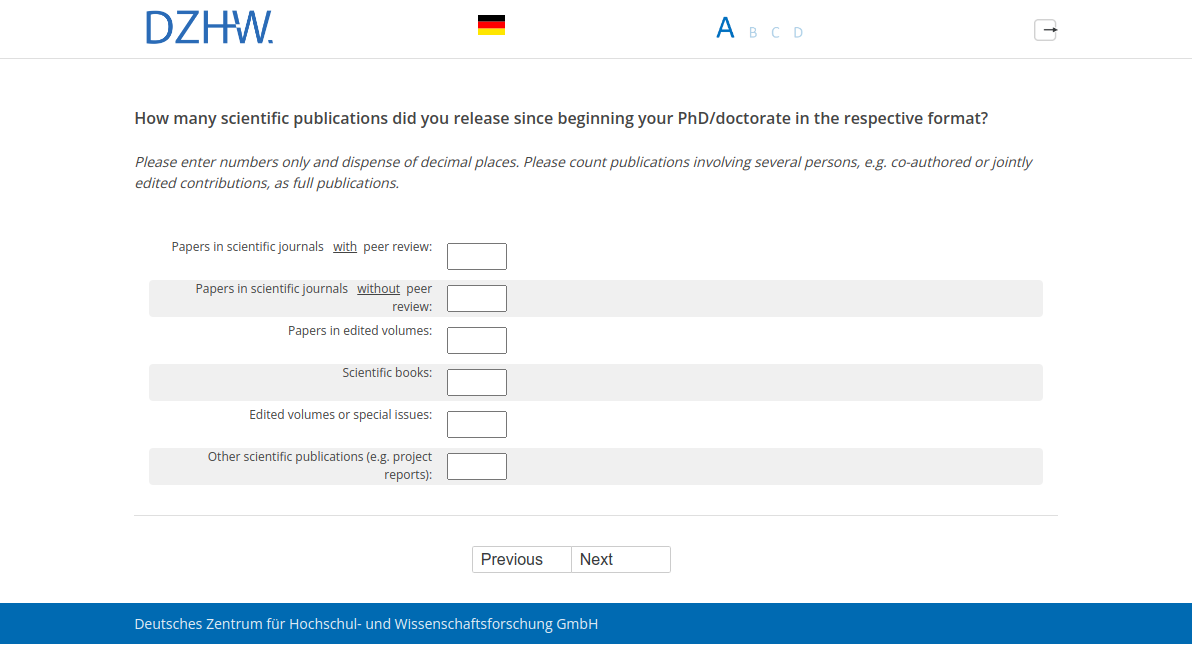Click the Deutsches Zentrum footer text
This screenshot has height=653, width=1192.
coord(366,624)
